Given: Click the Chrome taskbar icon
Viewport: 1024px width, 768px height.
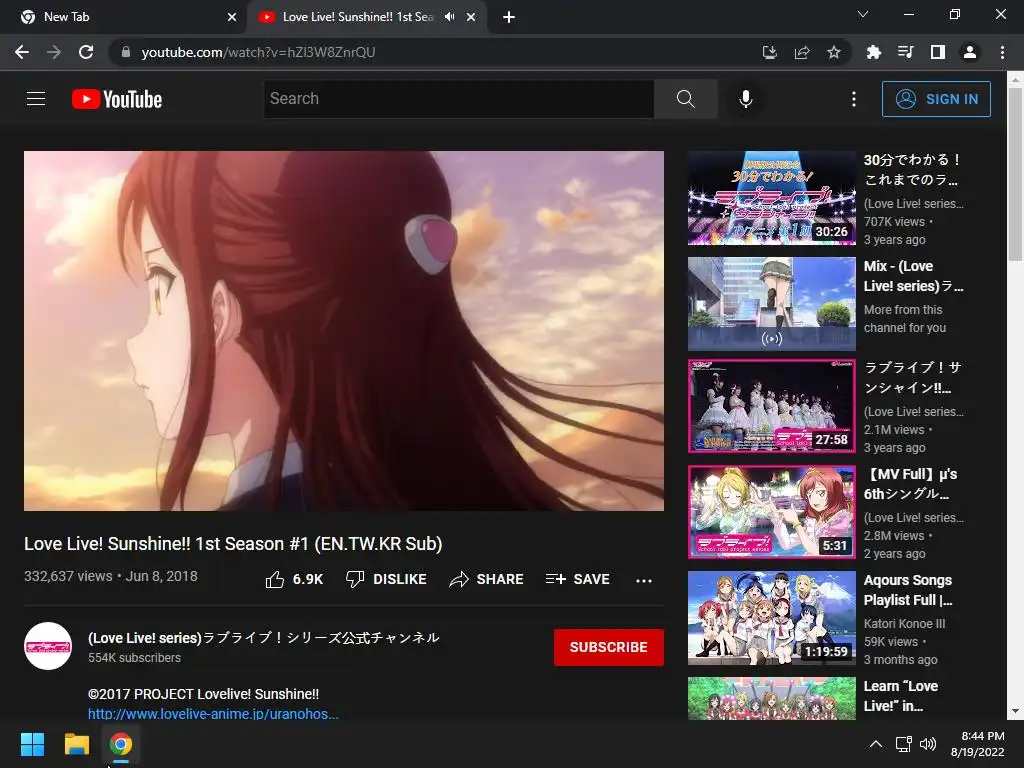Looking at the screenshot, I should (x=120, y=744).
